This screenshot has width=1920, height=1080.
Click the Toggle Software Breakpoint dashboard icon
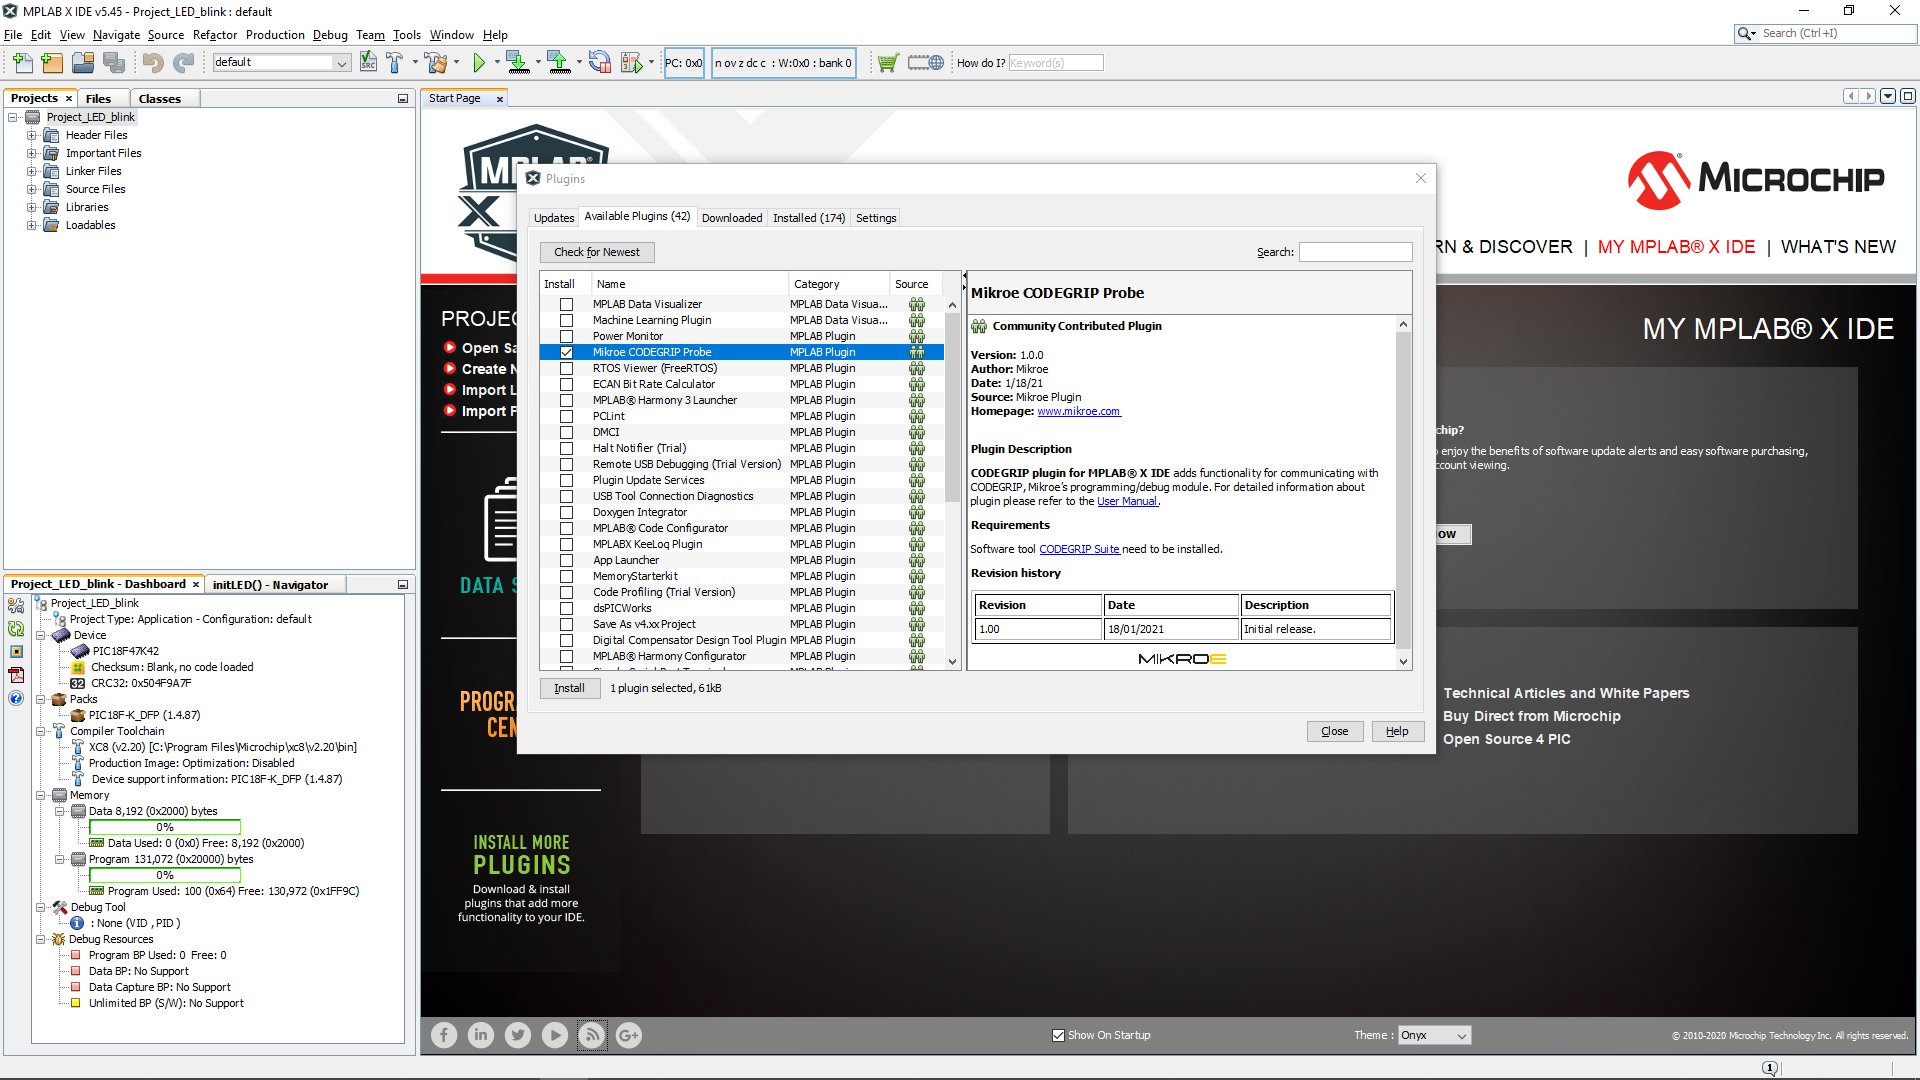16,652
